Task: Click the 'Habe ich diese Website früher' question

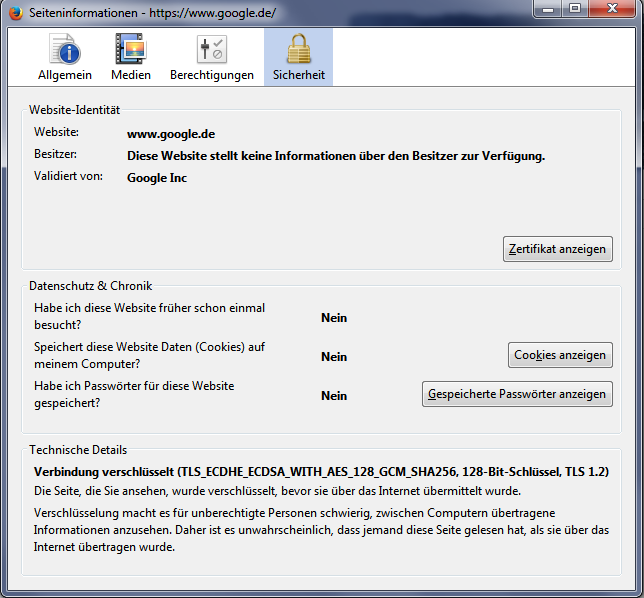Action: click(x=150, y=316)
